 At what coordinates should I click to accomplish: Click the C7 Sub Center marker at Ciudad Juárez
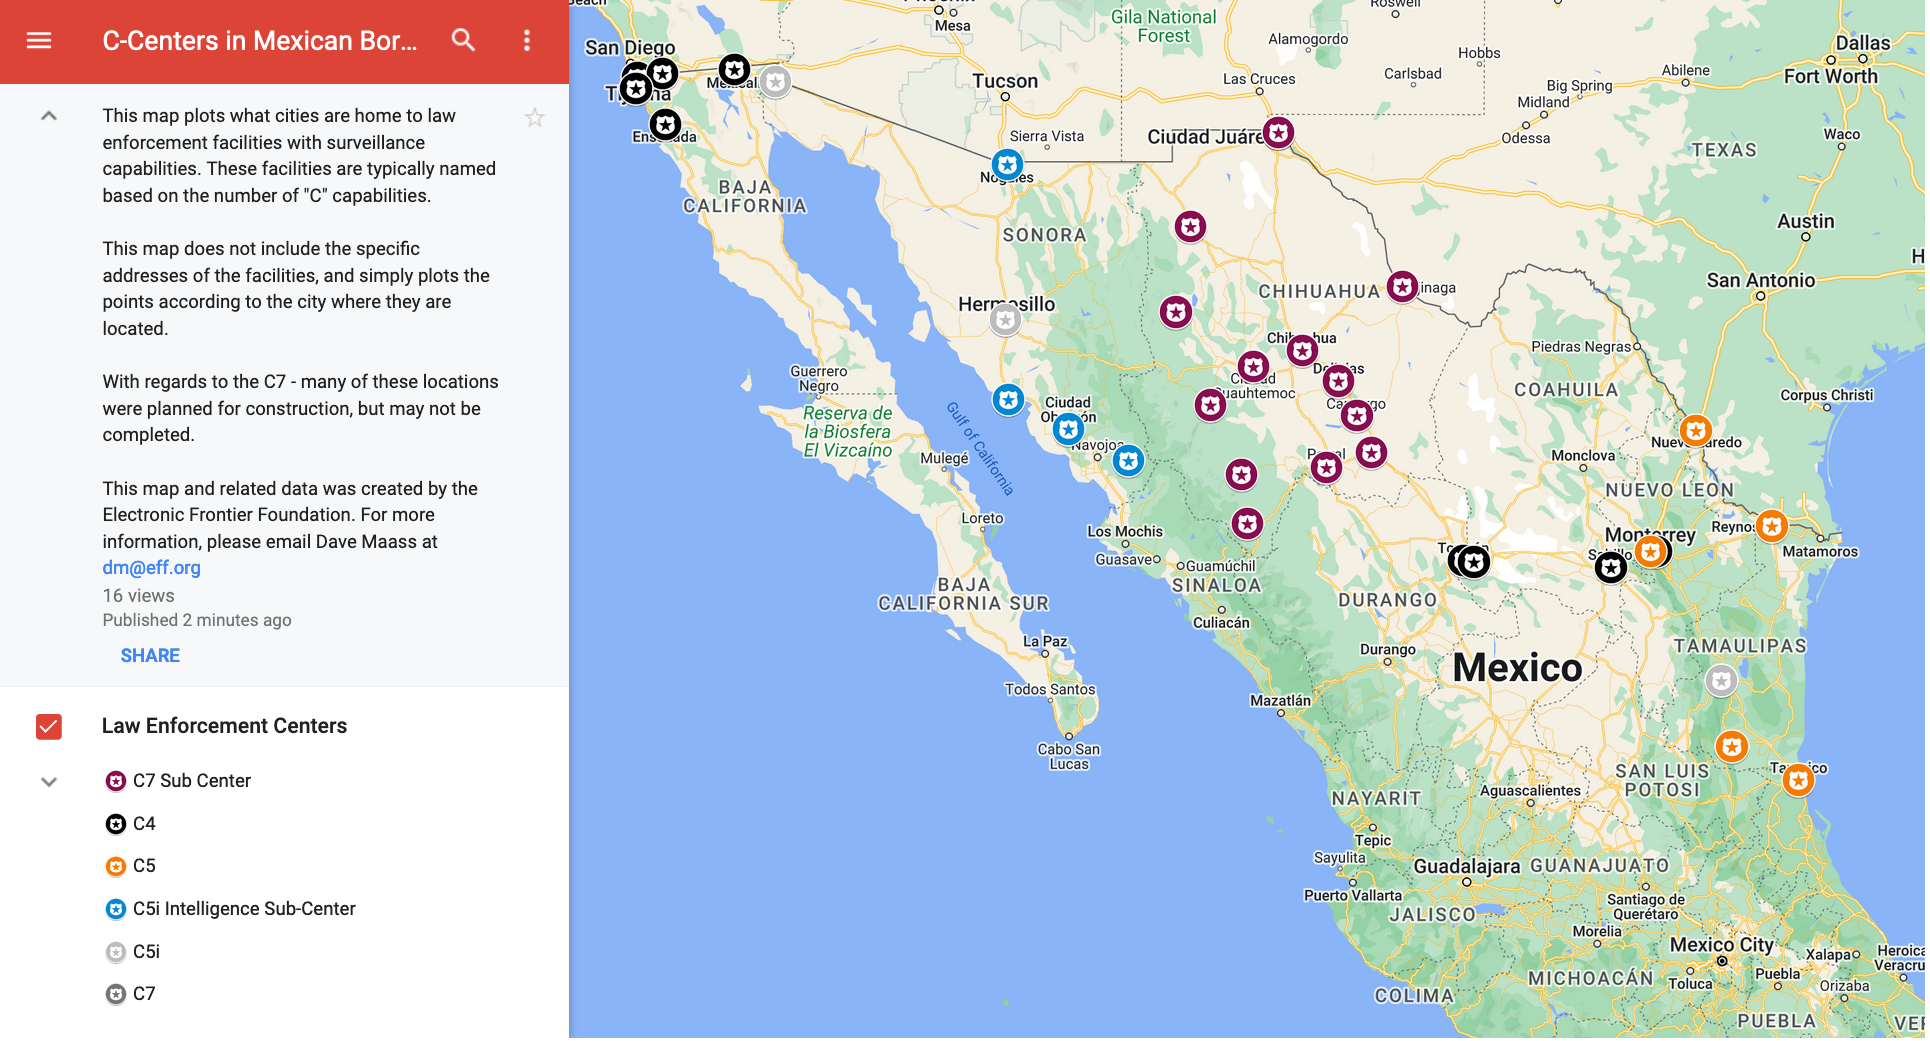tap(1278, 131)
